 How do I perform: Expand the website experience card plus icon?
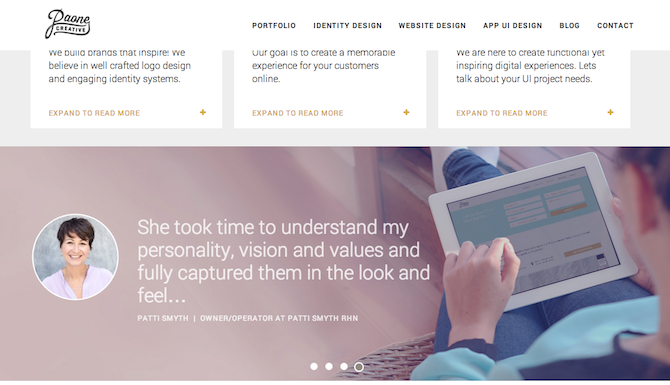(406, 112)
